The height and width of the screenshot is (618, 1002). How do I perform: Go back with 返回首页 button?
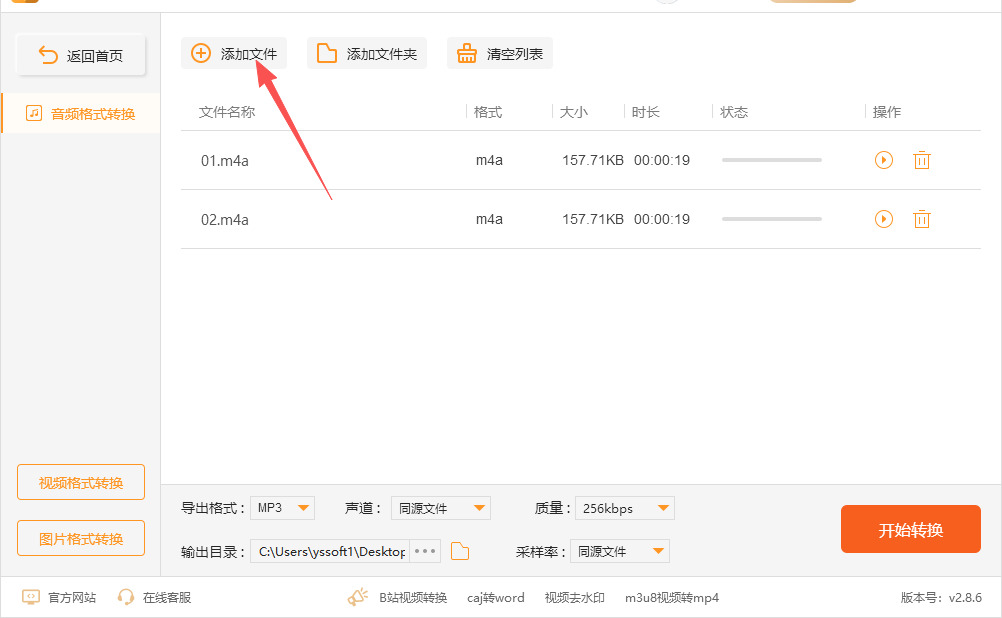point(81,56)
